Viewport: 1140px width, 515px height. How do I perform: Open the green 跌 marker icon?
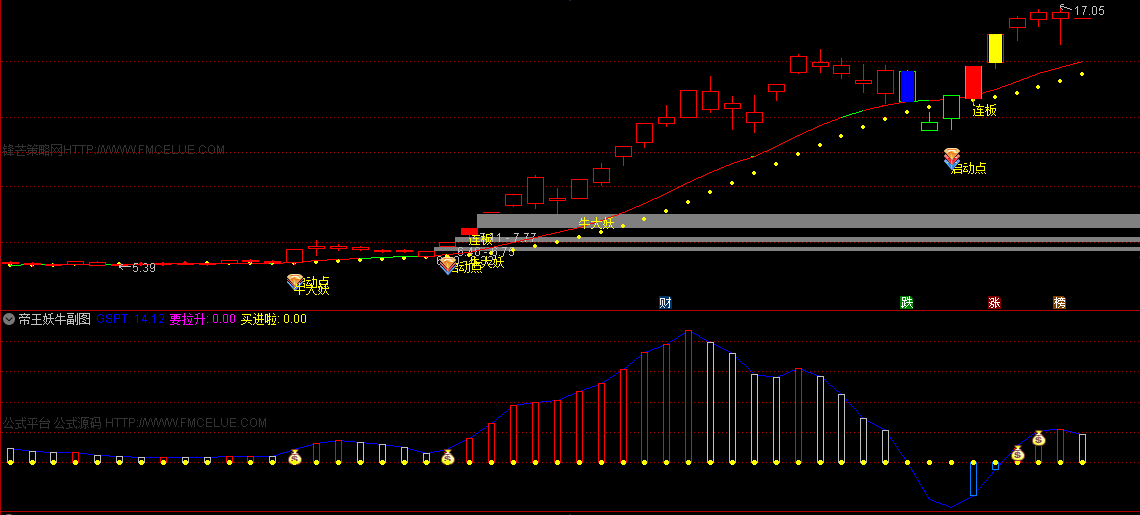[907, 303]
